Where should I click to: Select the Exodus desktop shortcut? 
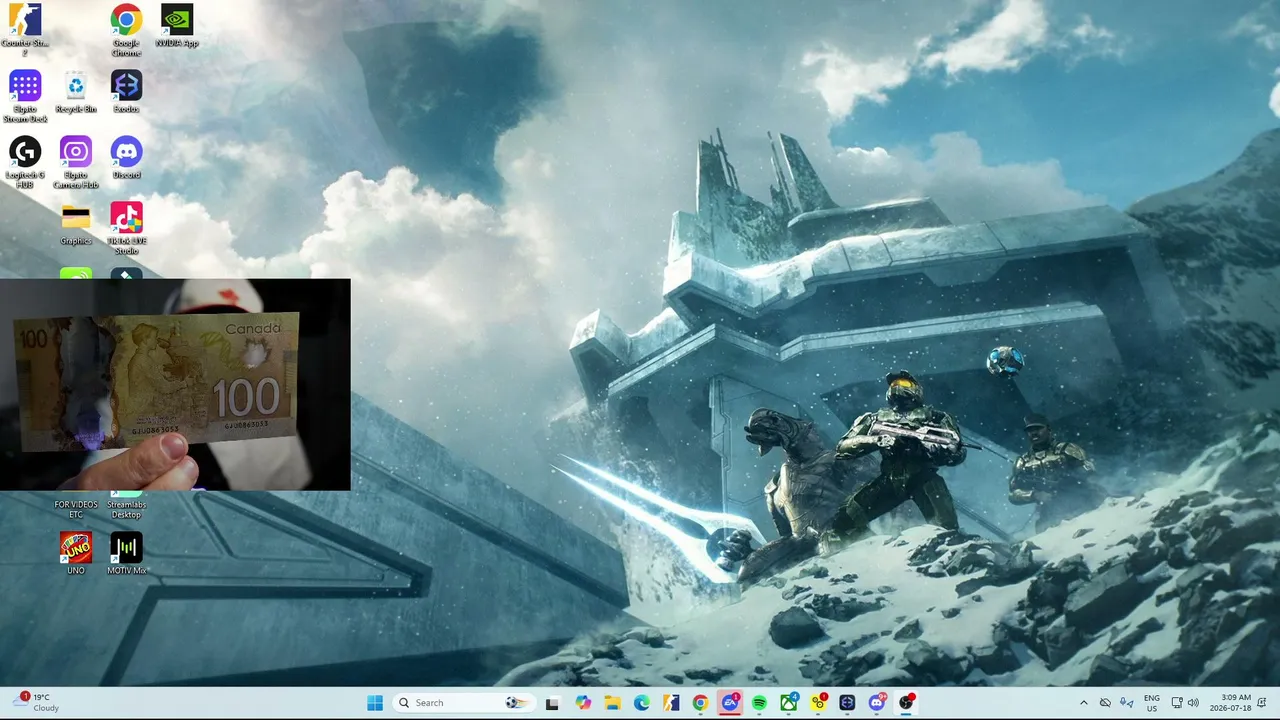(126, 92)
